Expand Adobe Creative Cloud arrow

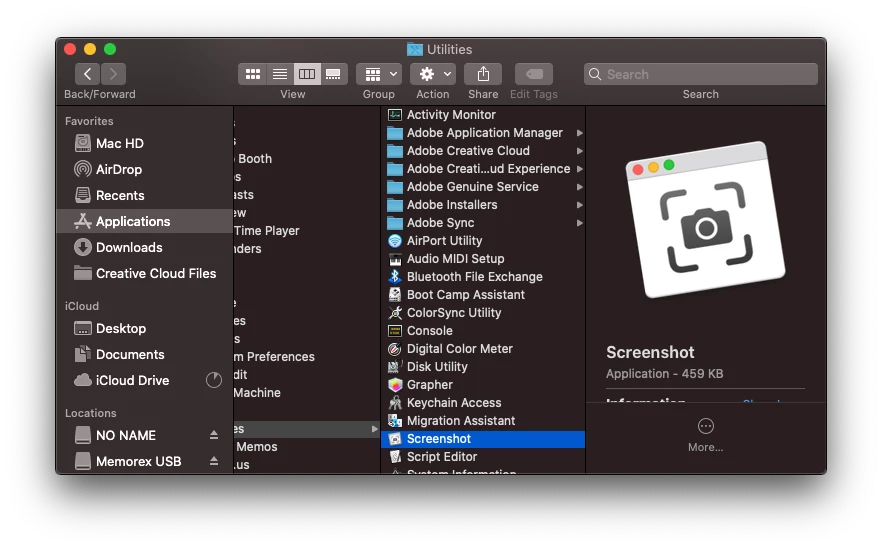[579, 151]
